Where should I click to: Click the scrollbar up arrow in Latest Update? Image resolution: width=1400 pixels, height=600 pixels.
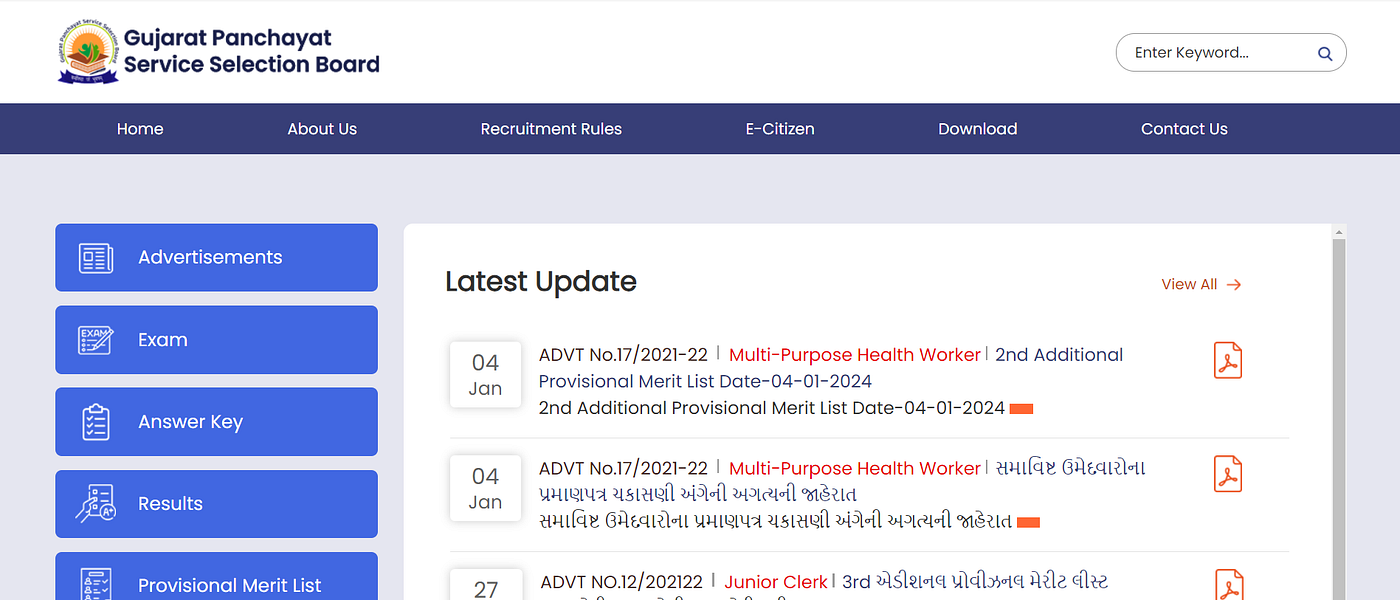(1339, 232)
